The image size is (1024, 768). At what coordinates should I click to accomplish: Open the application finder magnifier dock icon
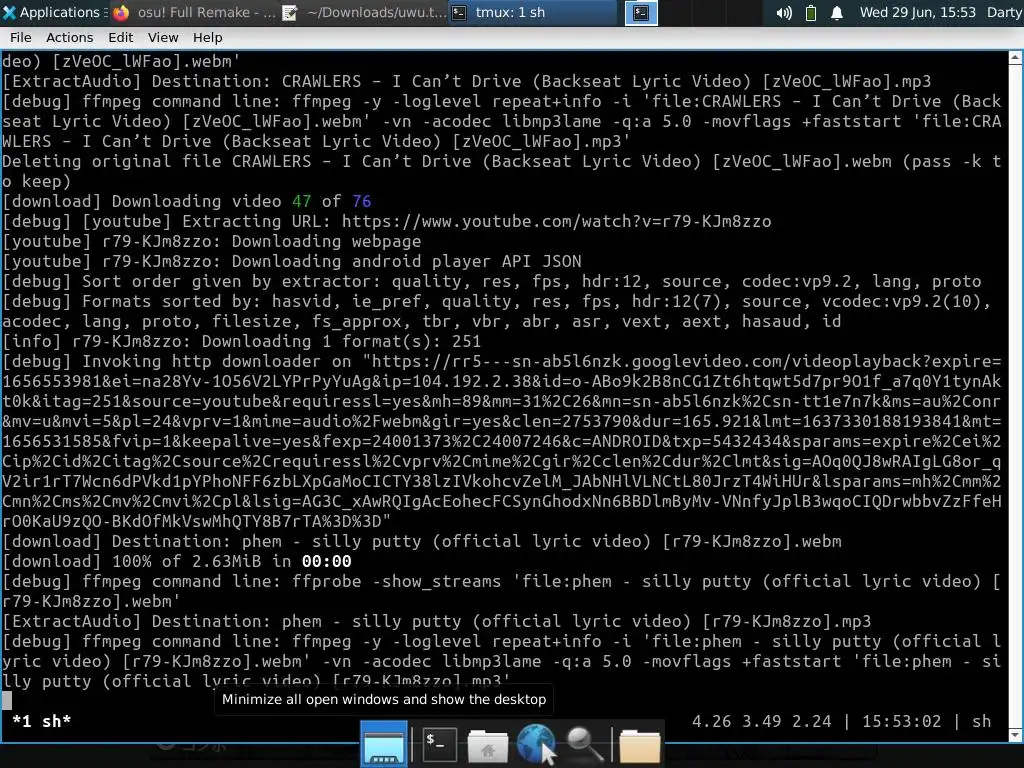584,744
